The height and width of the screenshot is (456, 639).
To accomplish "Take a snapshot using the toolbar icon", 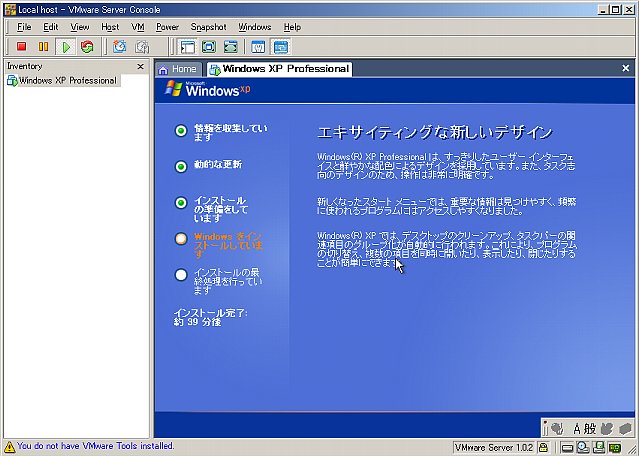I will 119,47.
